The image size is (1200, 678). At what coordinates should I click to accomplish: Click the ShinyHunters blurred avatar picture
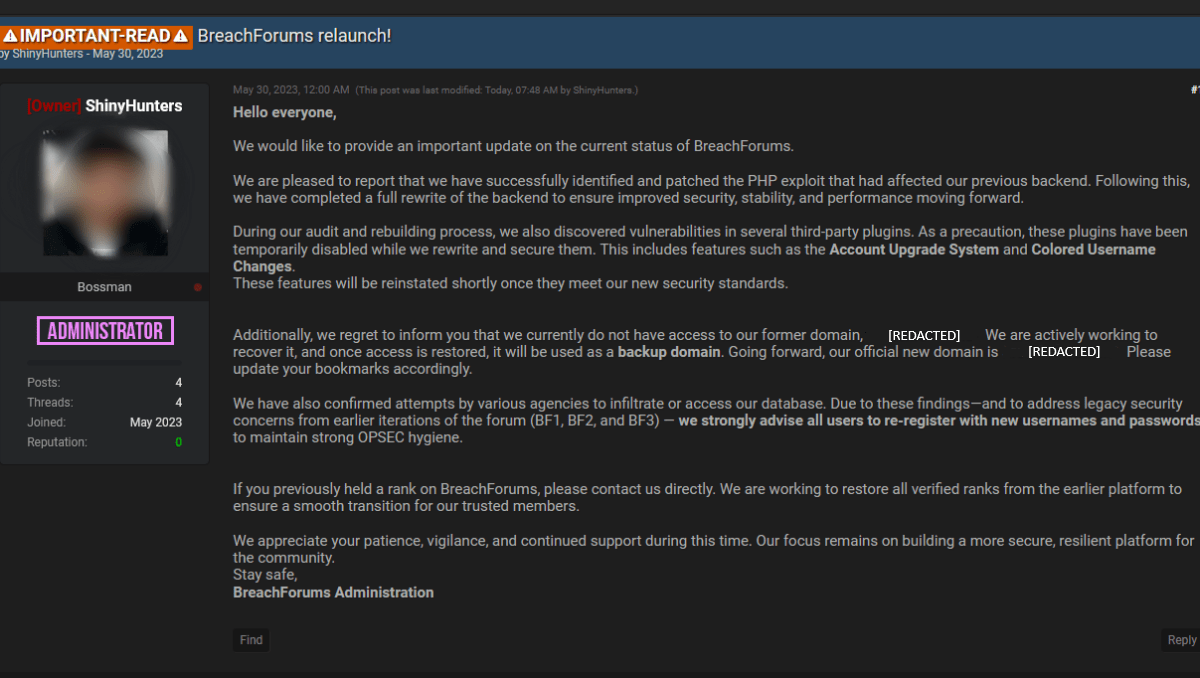[x=104, y=192]
